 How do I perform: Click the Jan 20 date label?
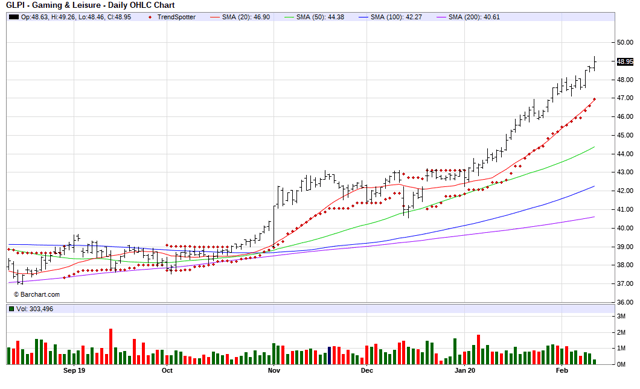pos(465,371)
